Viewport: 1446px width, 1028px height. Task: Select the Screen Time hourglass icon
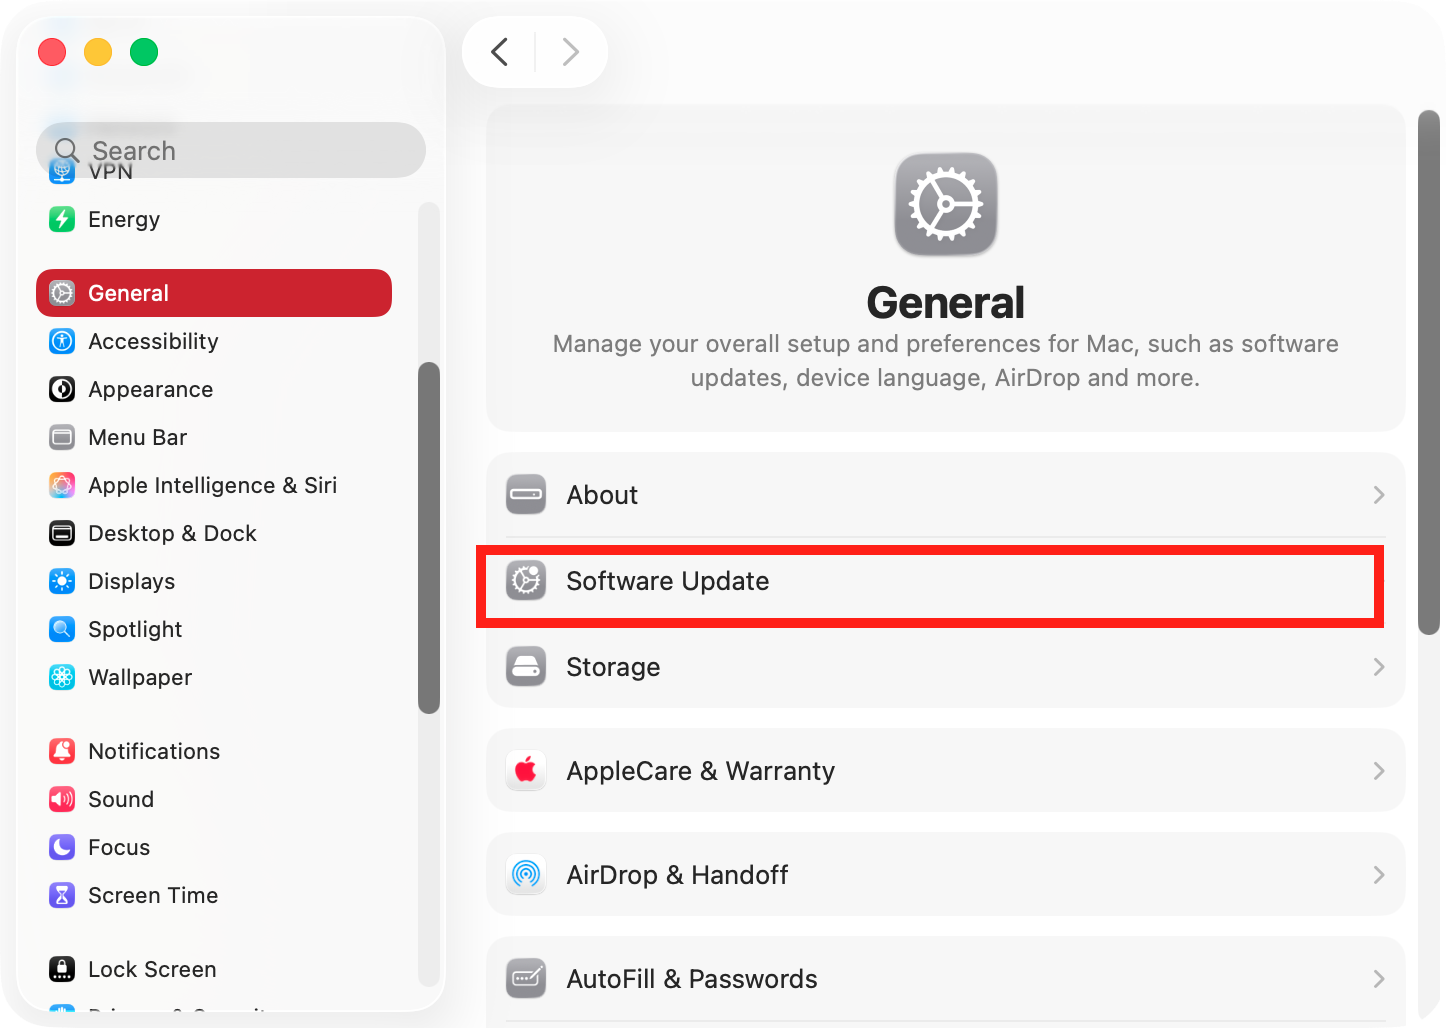pos(62,895)
